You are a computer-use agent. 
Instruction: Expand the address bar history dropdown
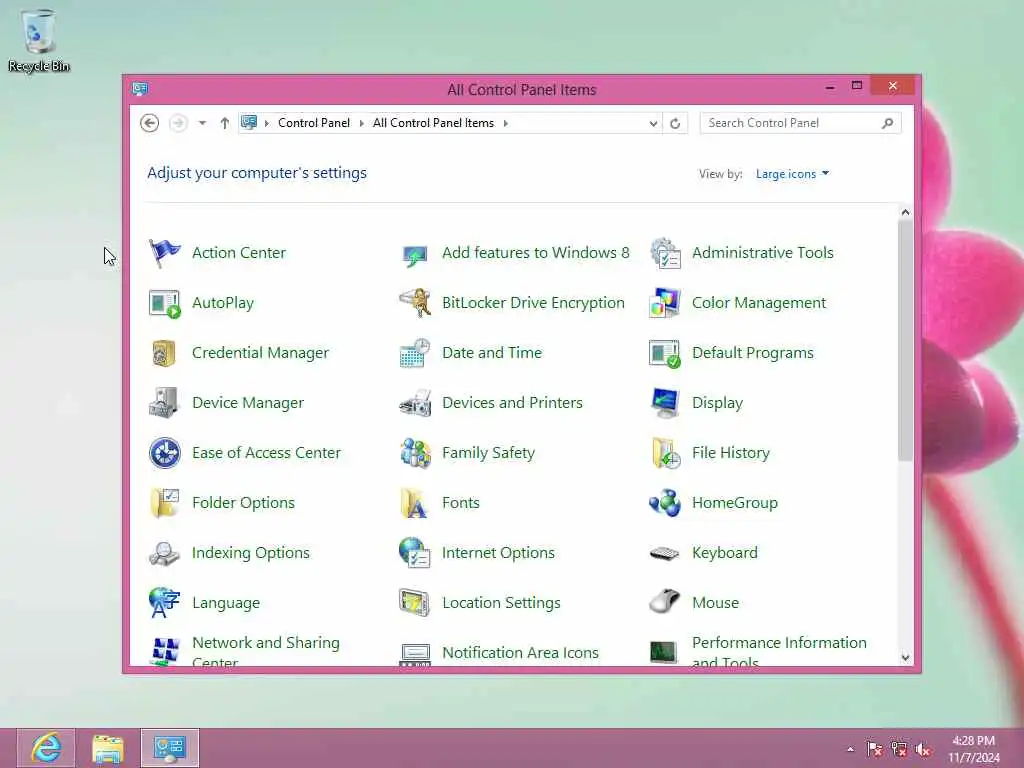pyautogui.click(x=653, y=123)
